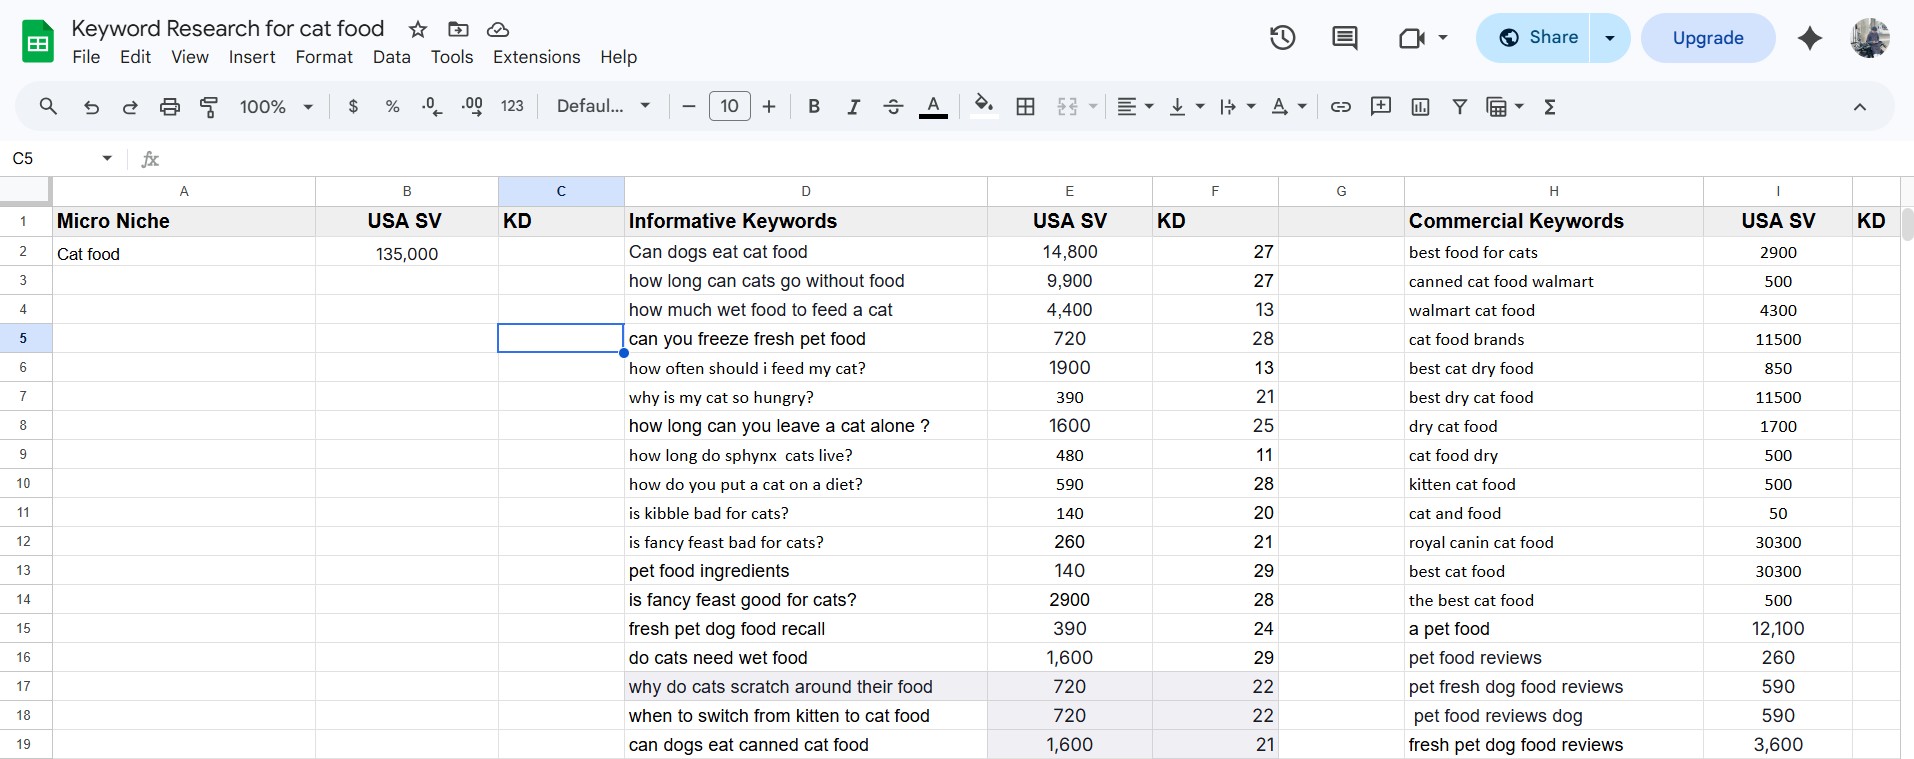This screenshot has height=759, width=1914.
Task: Activate the paint format tool
Action: point(209,107)
